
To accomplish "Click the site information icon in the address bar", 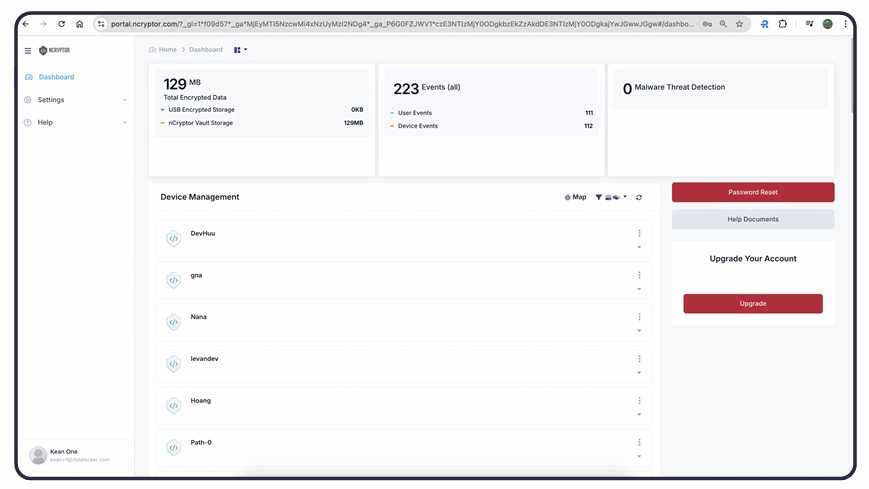I will coord(101,24).
